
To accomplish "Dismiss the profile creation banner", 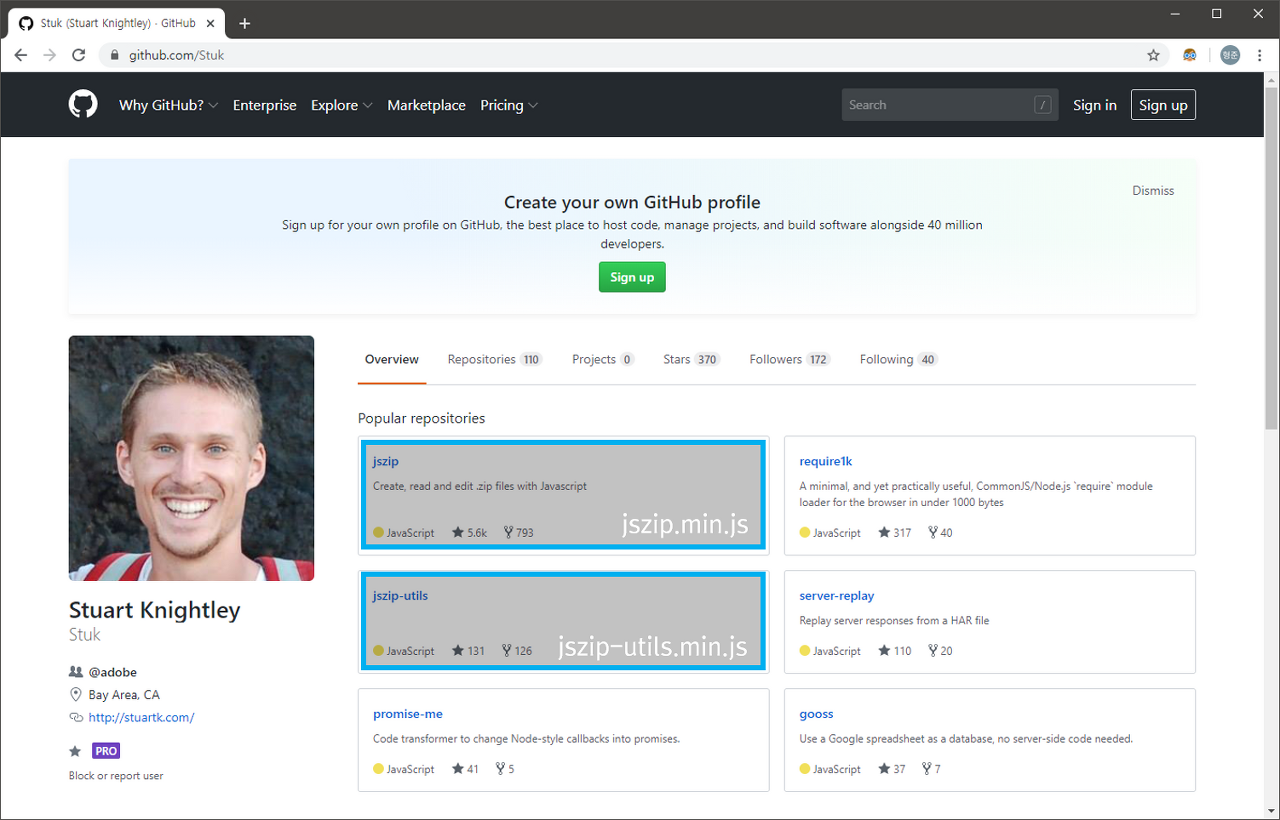I will coord(1153,190).
